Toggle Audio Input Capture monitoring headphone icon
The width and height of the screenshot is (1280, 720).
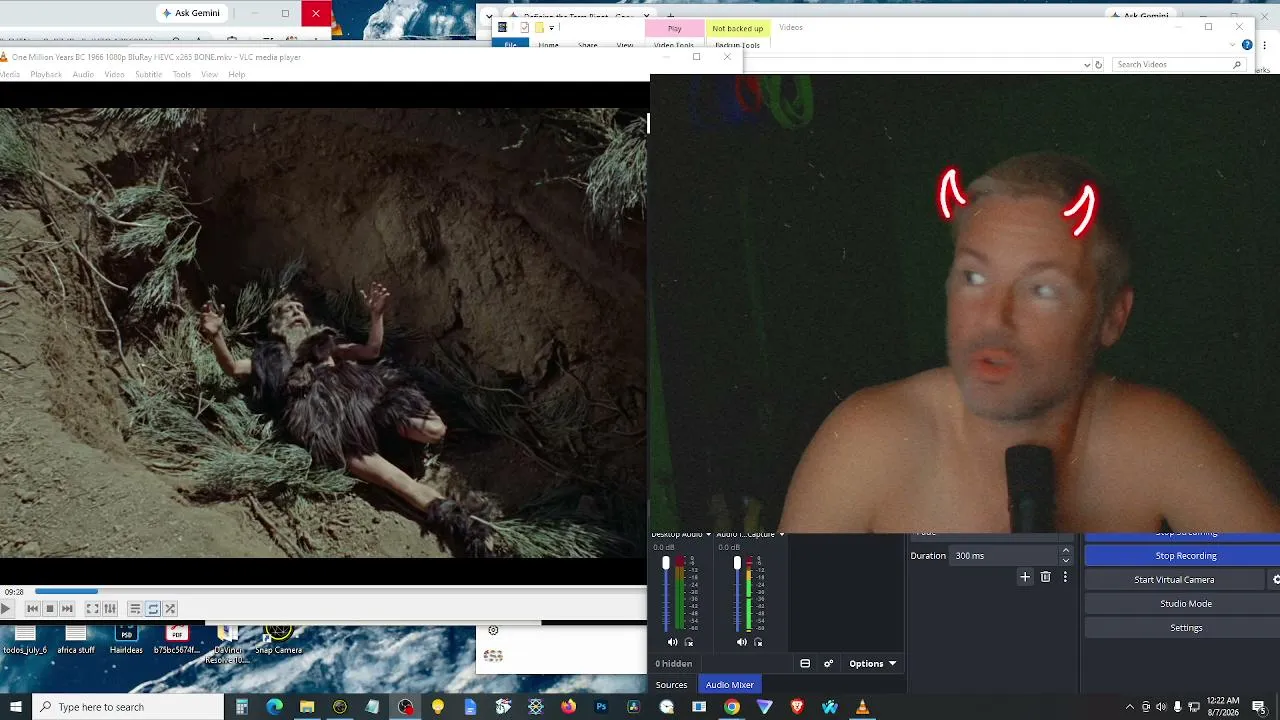point(757,642)
